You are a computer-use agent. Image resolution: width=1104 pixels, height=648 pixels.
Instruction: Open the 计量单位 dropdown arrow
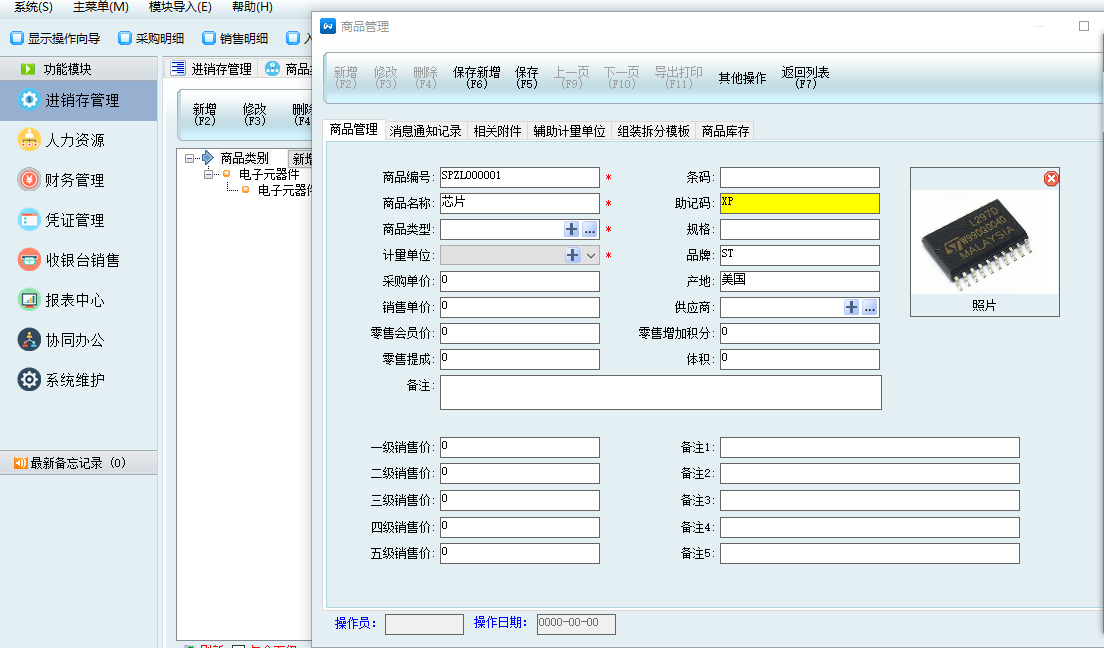tap(590, 255)
